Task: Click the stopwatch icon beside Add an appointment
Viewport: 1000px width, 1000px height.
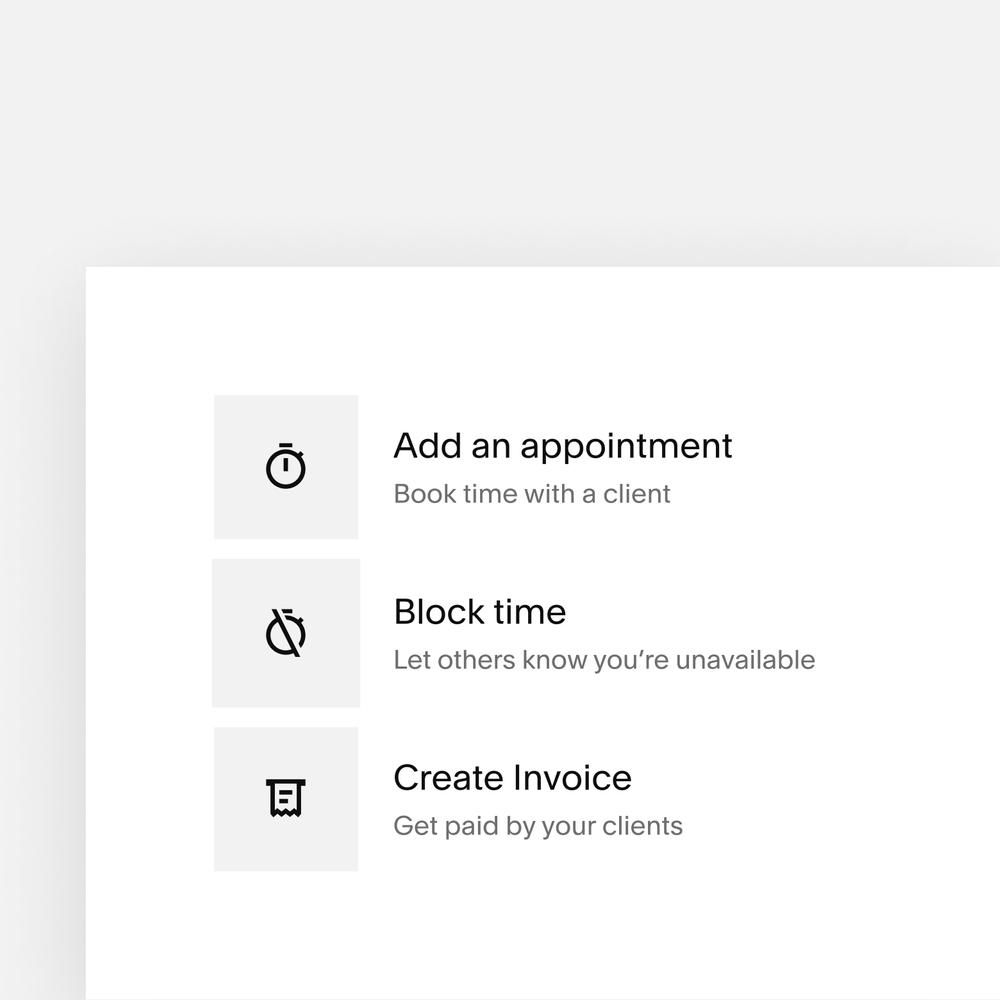Action: pyautogui.click(x=286, y=466)
